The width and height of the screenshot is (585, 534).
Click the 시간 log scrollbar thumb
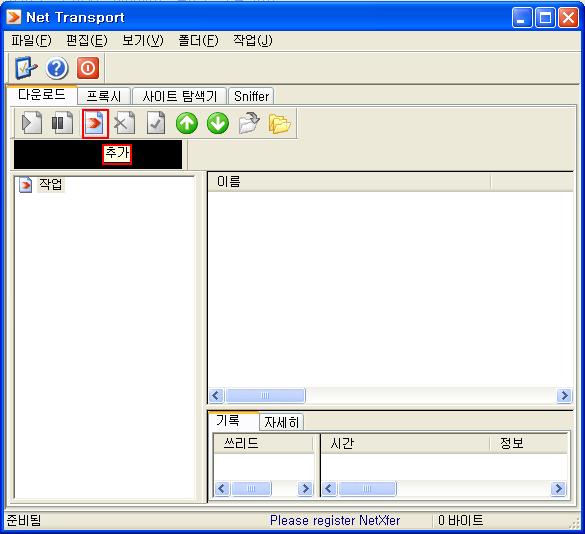(x=367, y=488)
